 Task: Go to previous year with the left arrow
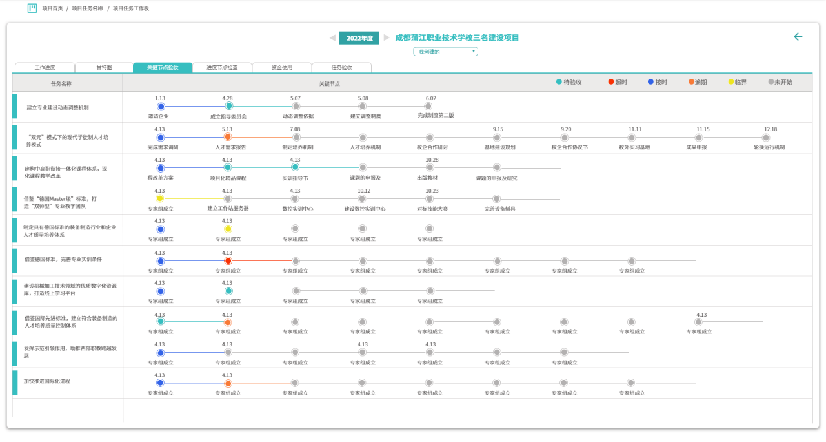pos(331,38)
